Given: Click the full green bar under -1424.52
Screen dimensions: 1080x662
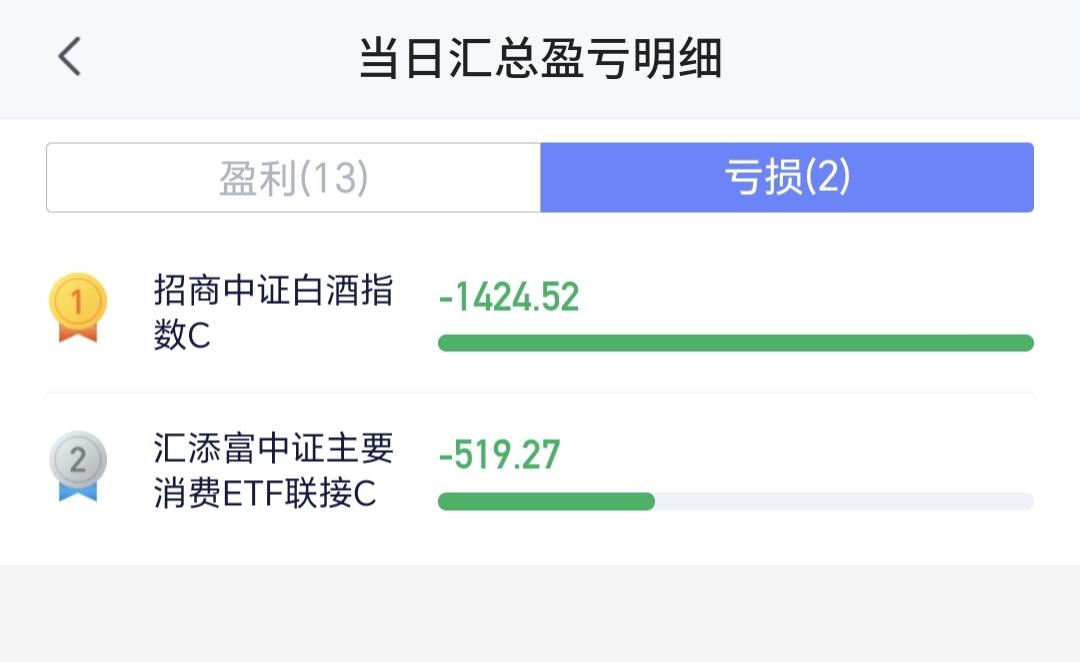Looking at the screenshot, I should tap(736, 343).
